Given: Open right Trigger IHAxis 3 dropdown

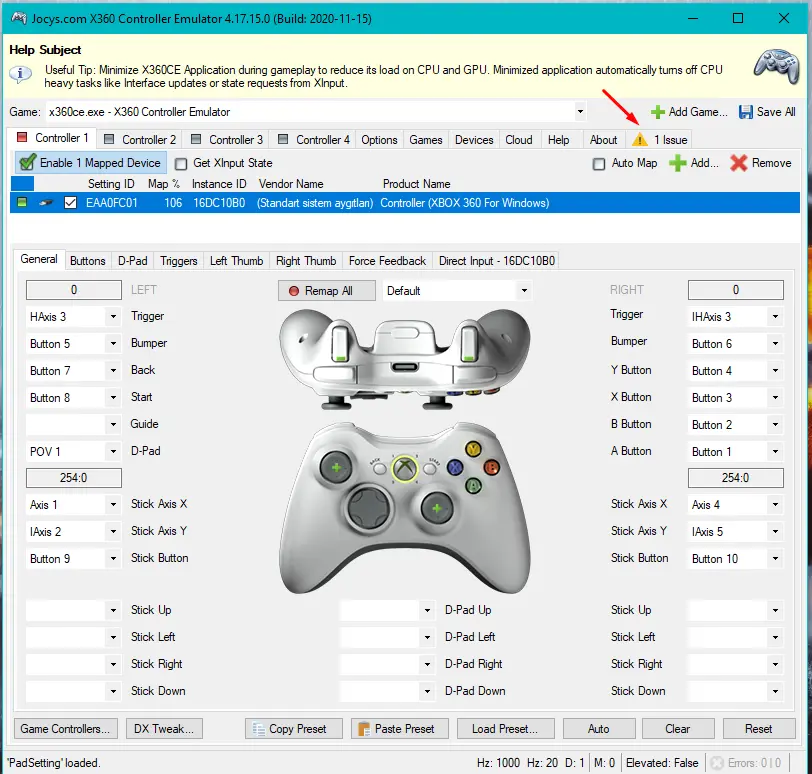Looking at the screenshot, I should (775, 316).
